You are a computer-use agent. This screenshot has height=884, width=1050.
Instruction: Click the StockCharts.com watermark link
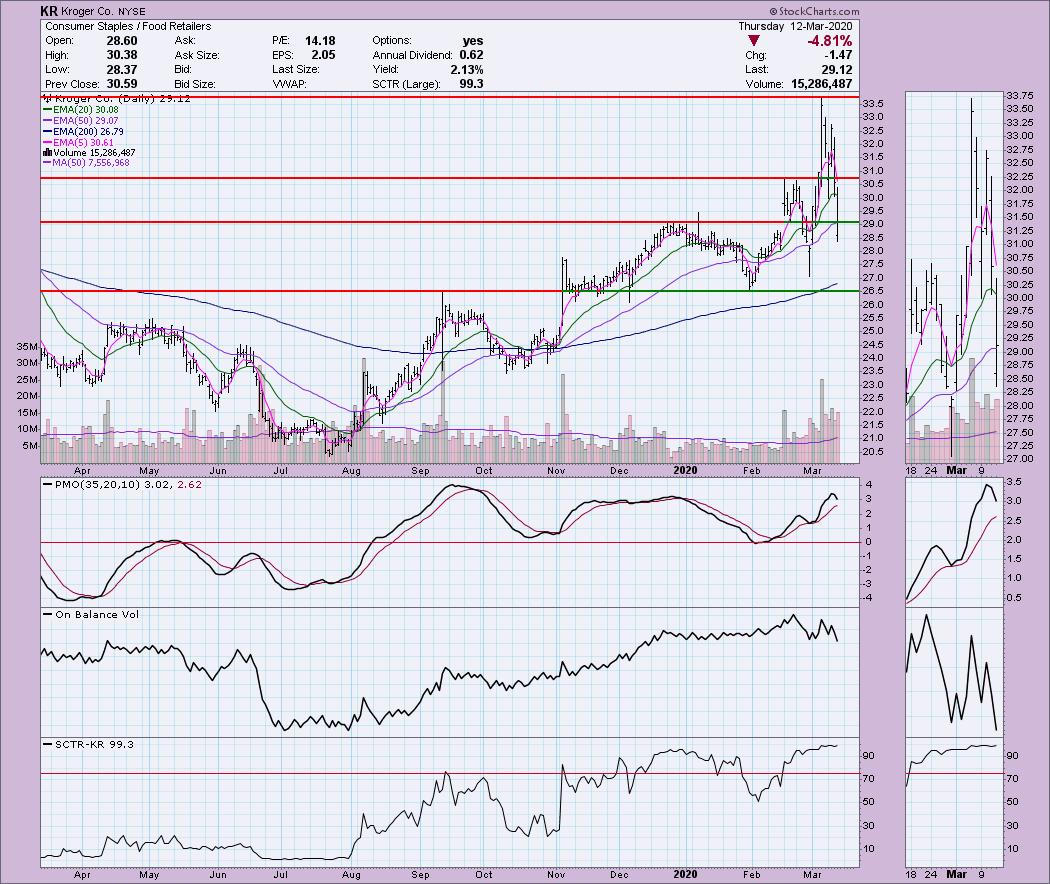point(814,11)
